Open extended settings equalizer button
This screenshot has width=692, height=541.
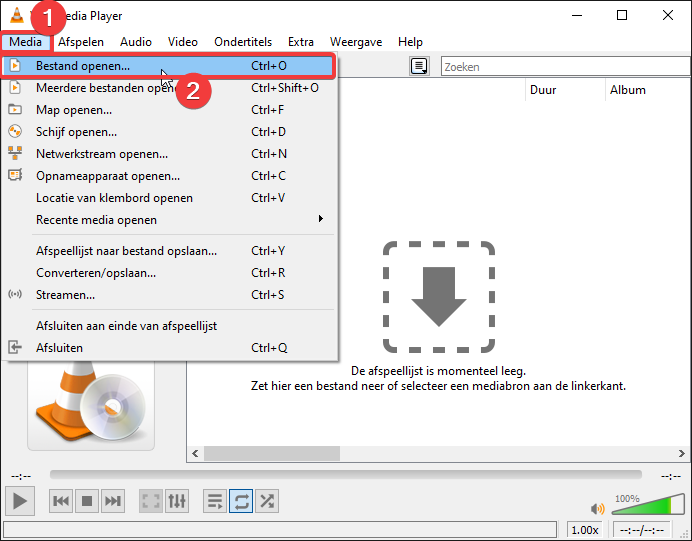177,501
